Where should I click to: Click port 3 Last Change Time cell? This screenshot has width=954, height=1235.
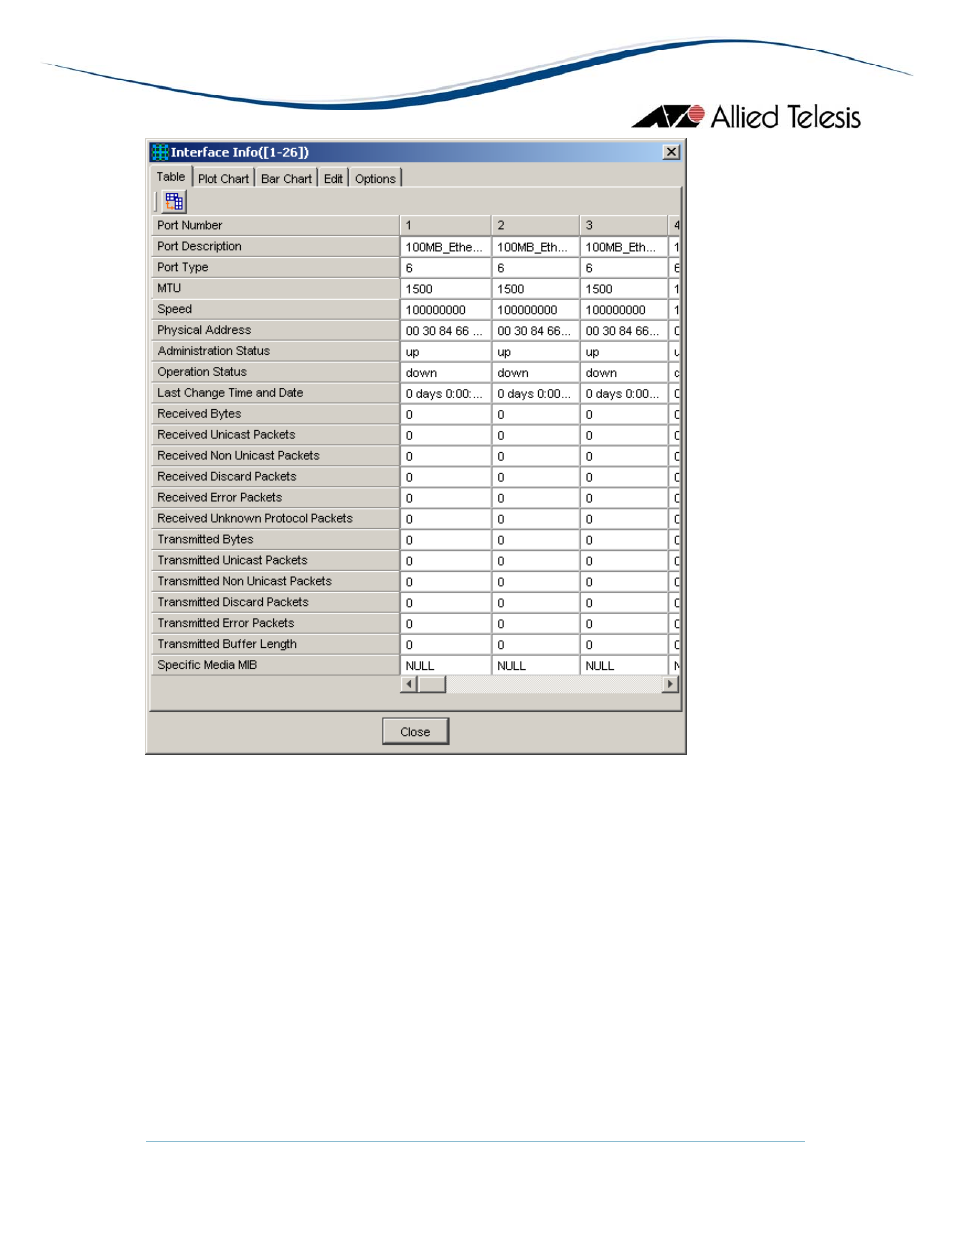(623, 394)
